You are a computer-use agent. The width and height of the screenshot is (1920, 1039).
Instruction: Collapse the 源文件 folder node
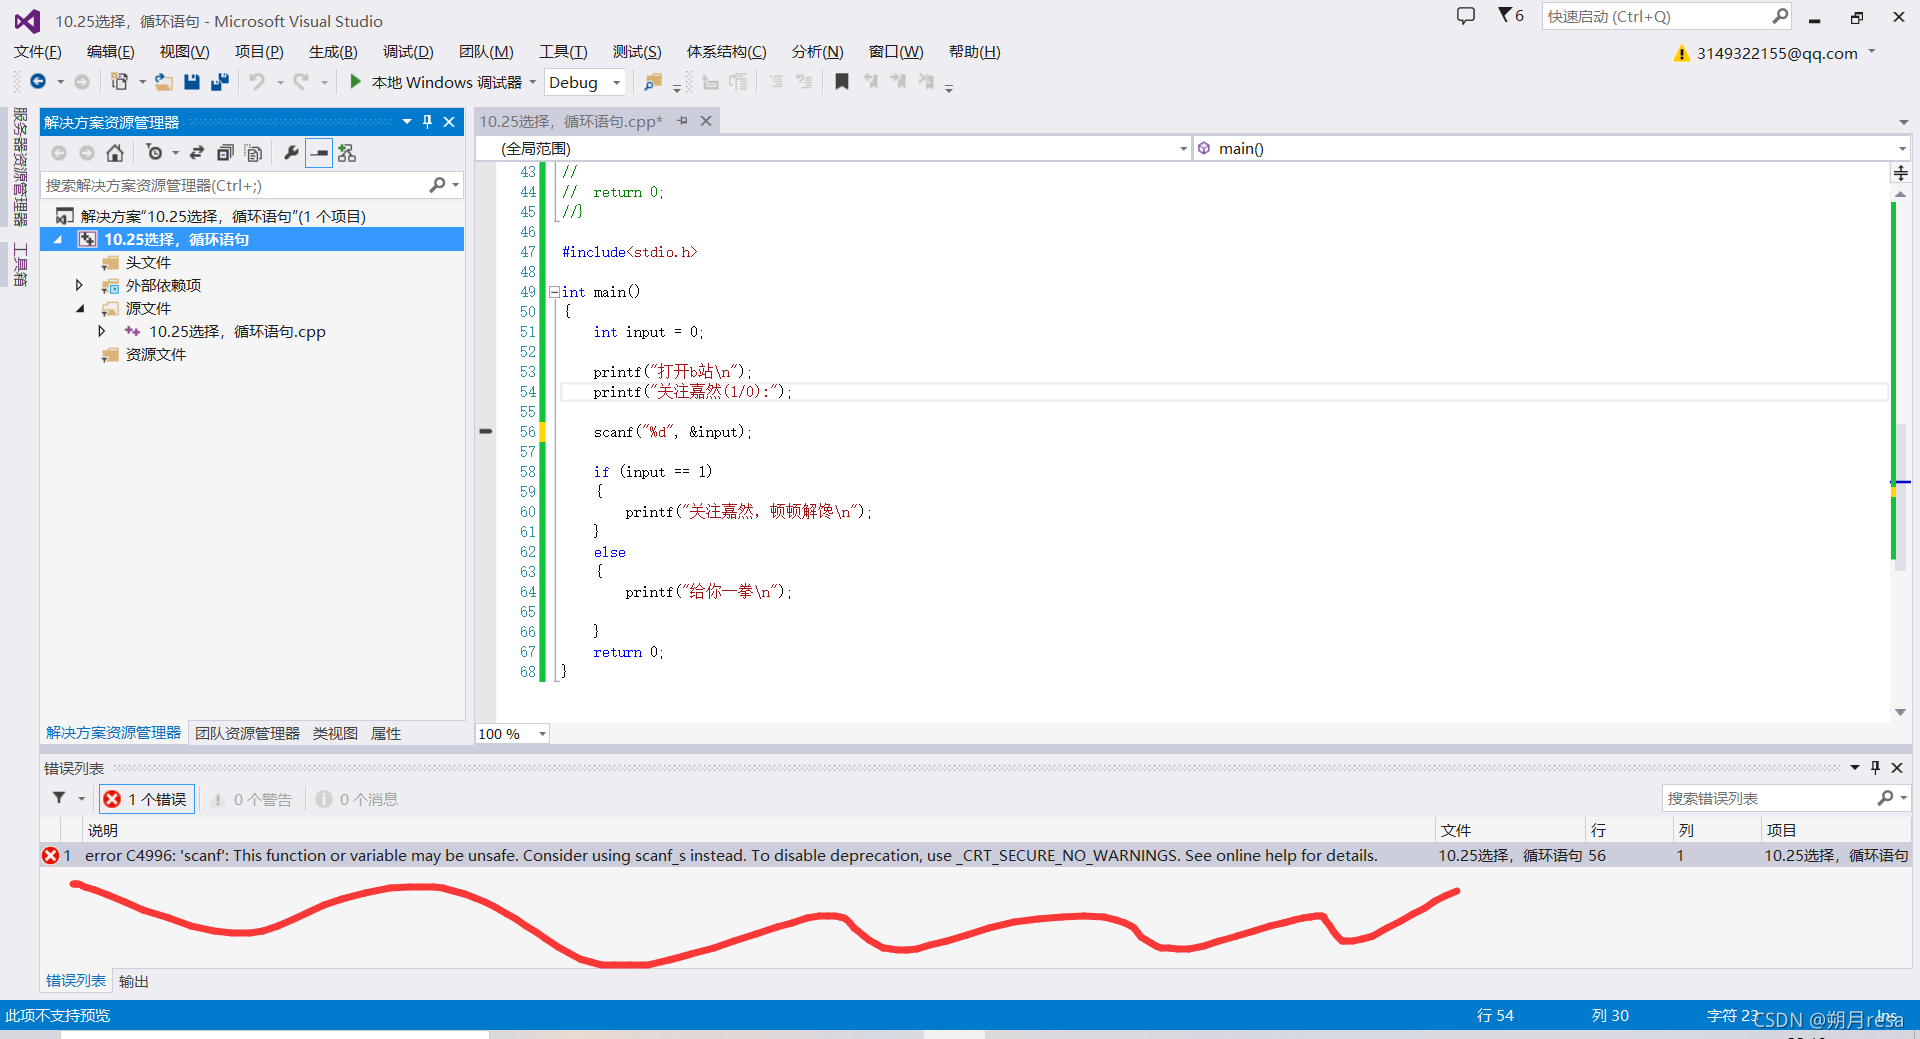click(79, 309)
